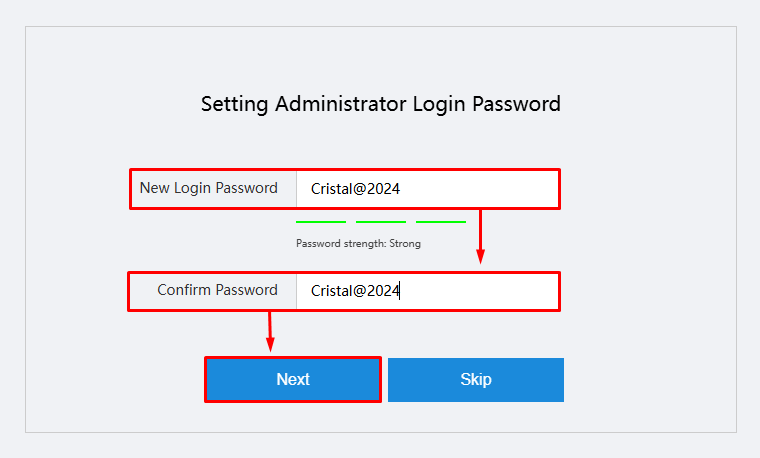Click the third green strength bar
This screenshot has height=458, width=760.
(441, 222)
